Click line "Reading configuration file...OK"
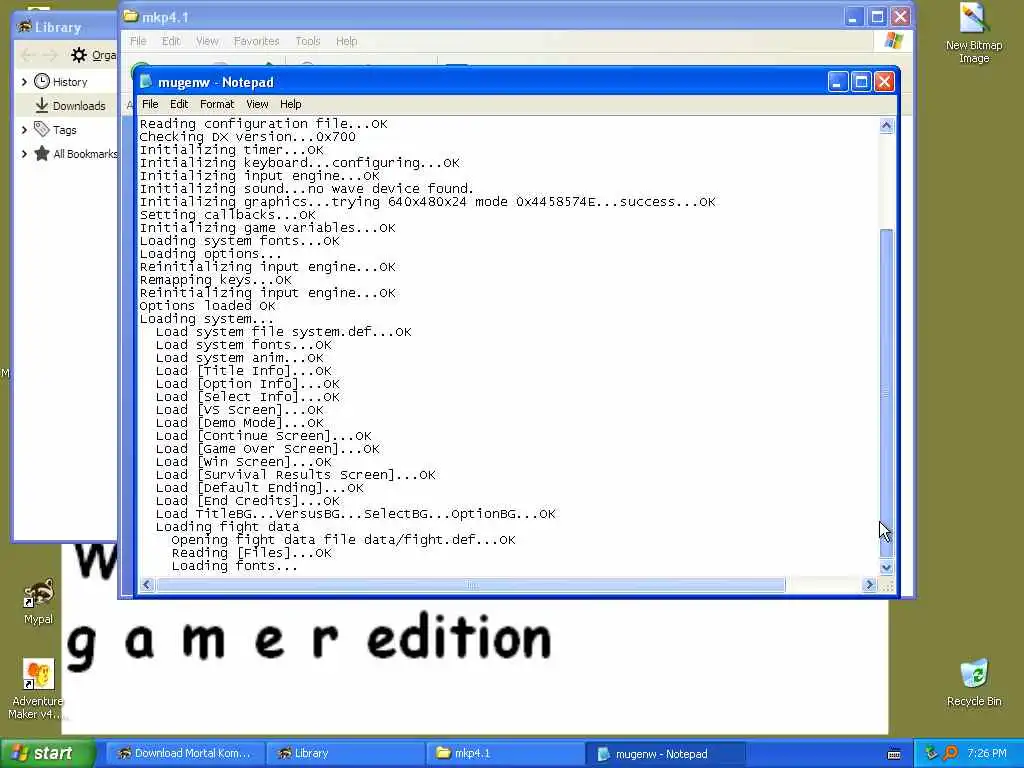The image size is (1024, 768). [263, 123]
